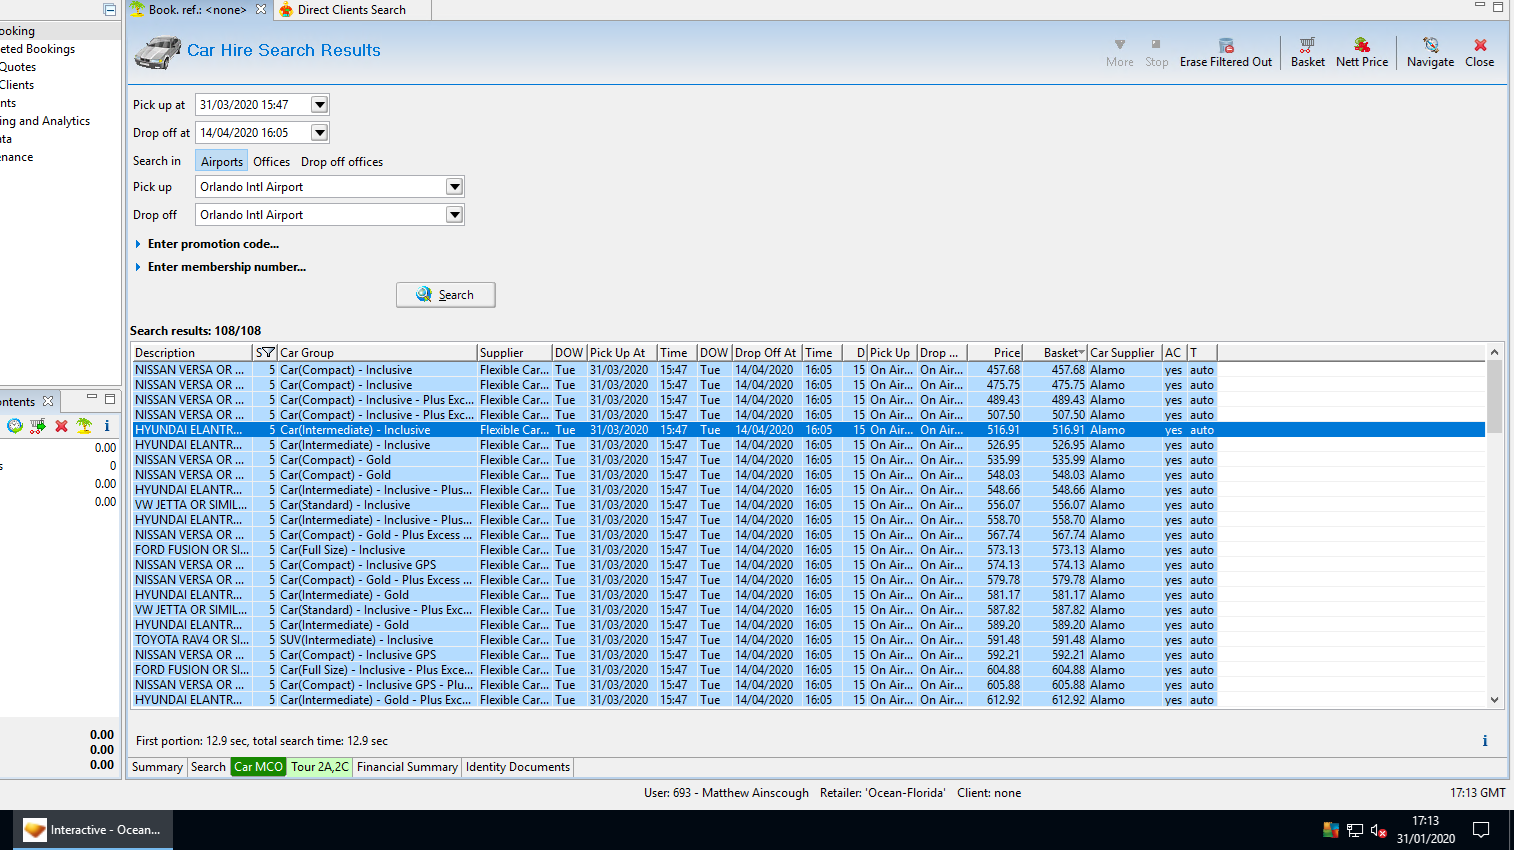Open the Tour 2A,2C bottom tab
1514x850 pixels.
click(x=320, y=767)
